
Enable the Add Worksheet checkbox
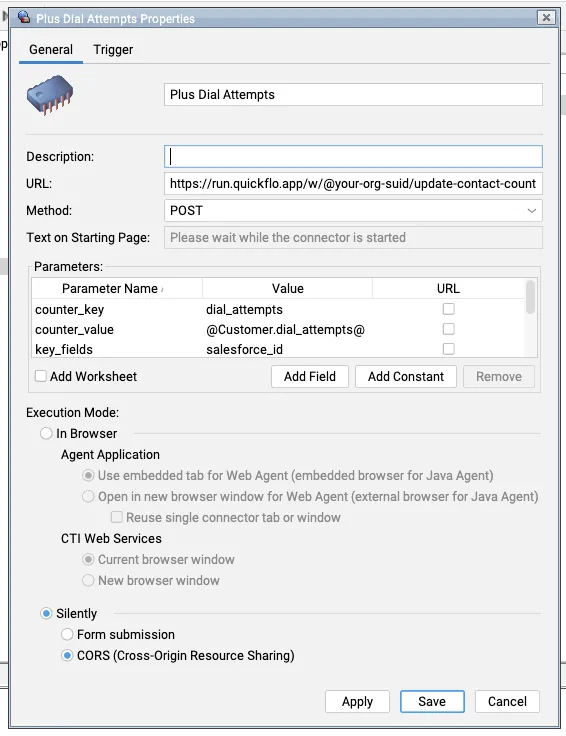coord(41,376)
